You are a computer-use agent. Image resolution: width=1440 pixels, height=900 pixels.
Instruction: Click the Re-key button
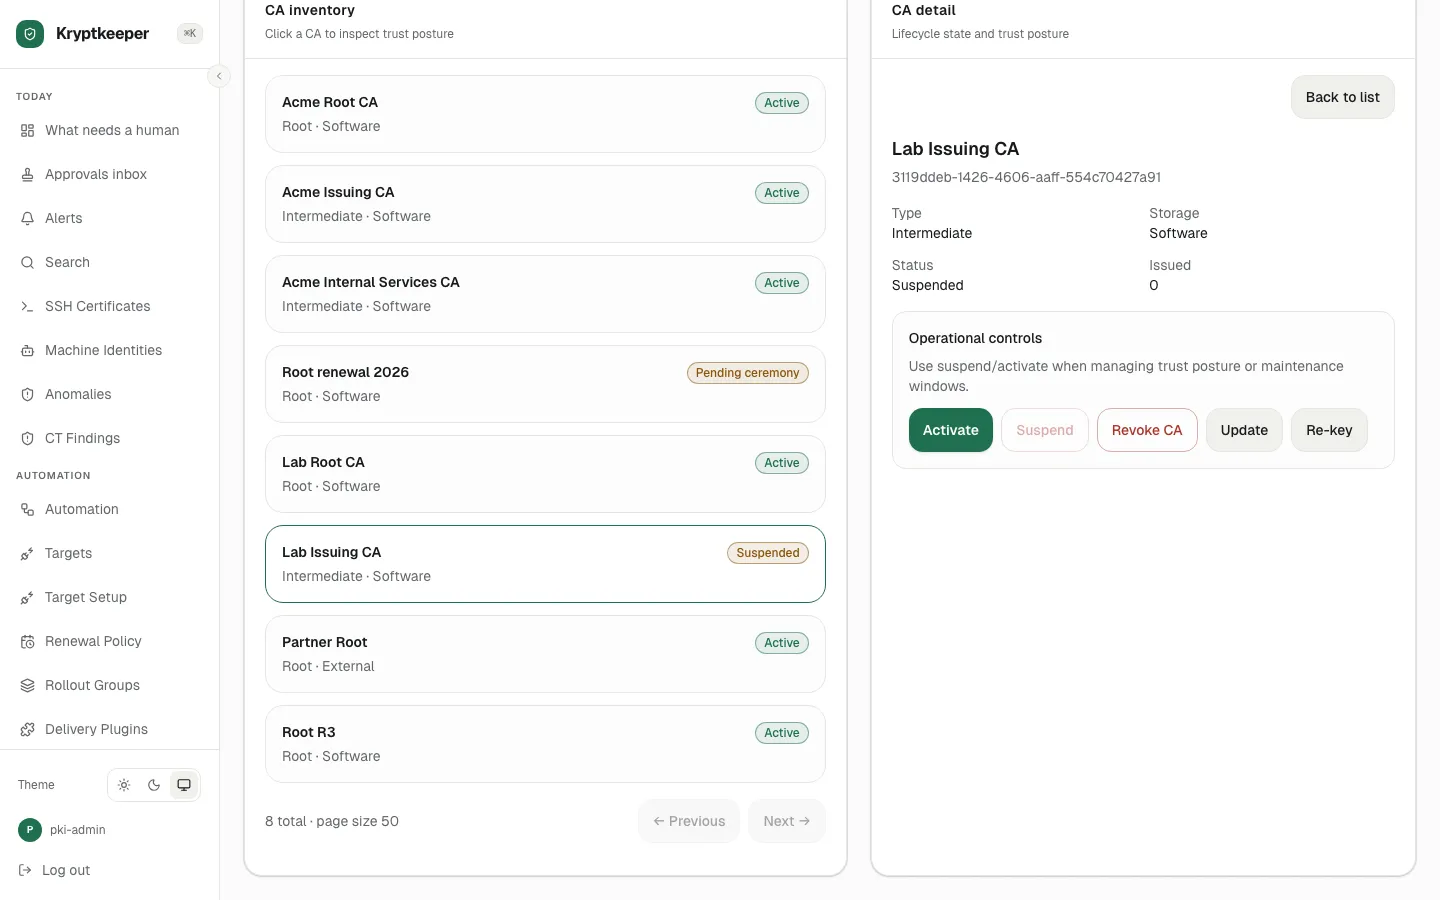coord(1329,430)
